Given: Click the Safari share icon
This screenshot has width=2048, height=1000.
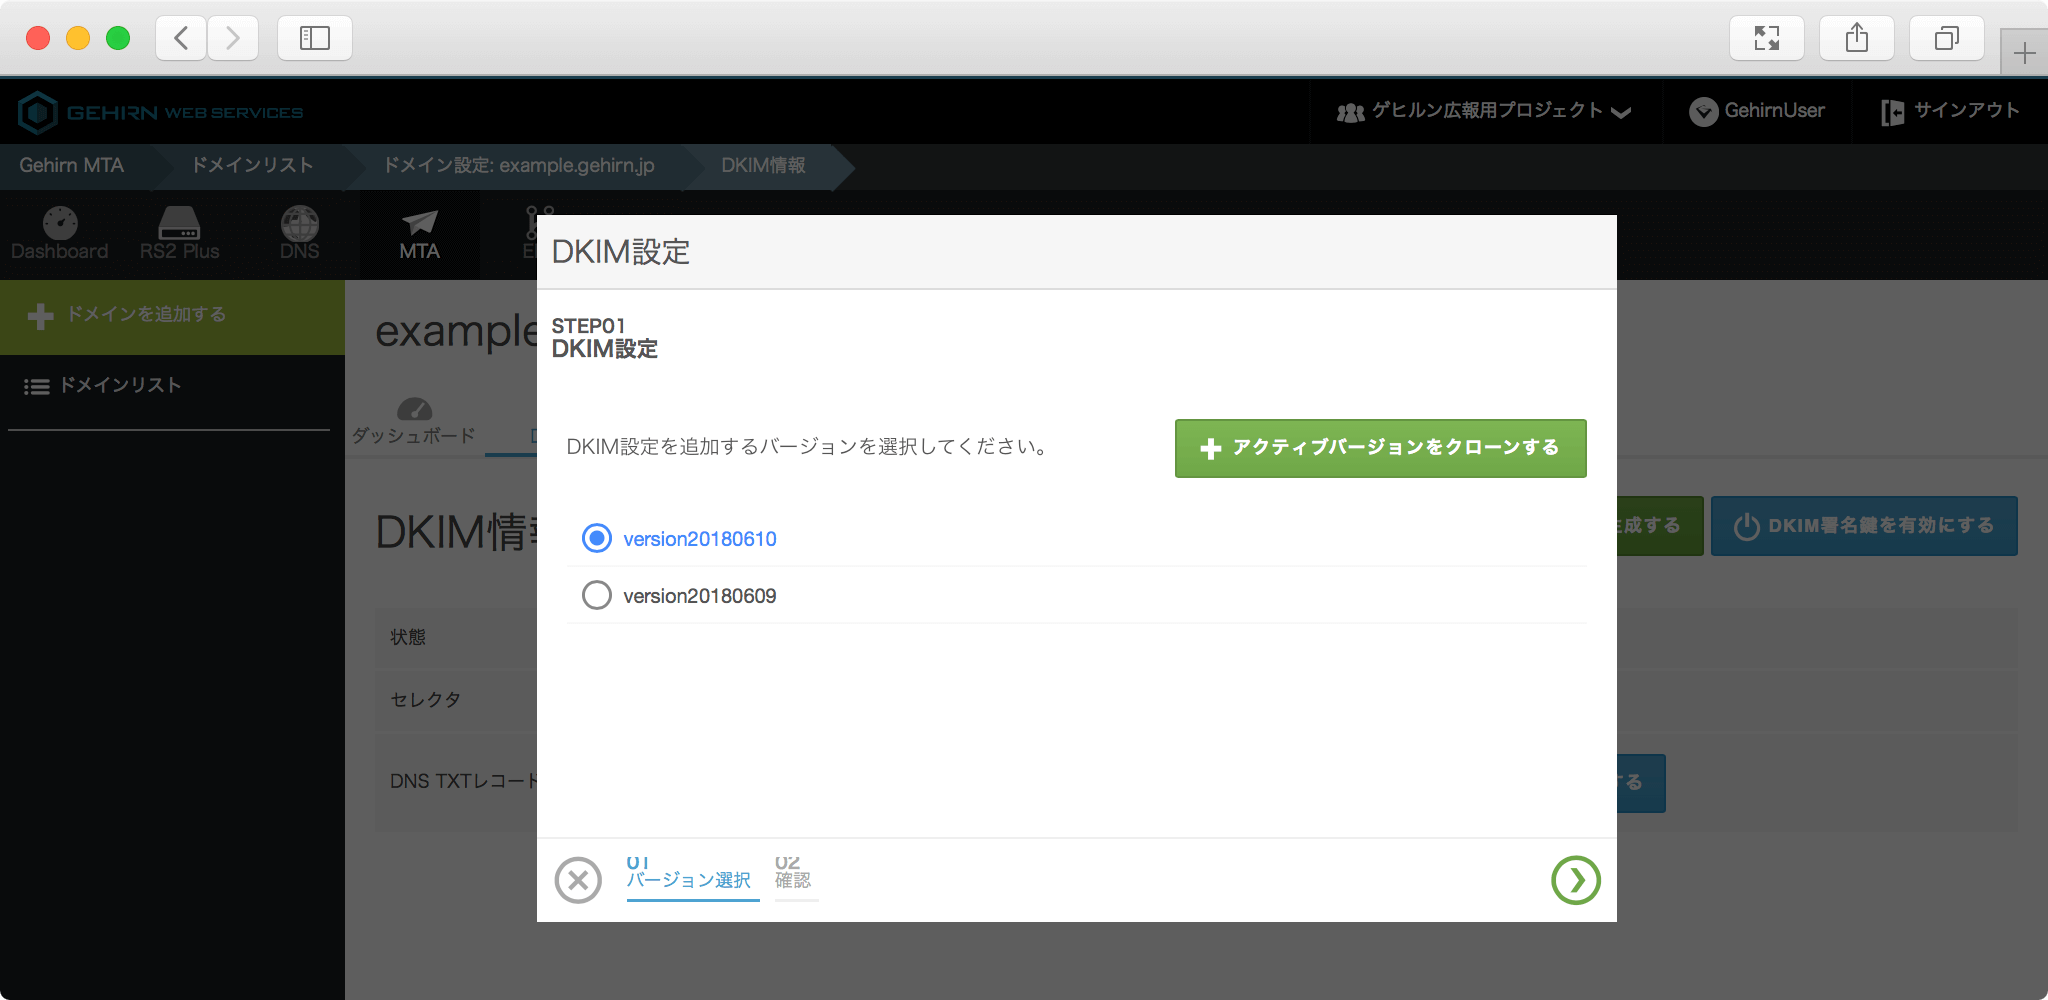Looking at the screenshot, I should click(x=1856, y=38).
